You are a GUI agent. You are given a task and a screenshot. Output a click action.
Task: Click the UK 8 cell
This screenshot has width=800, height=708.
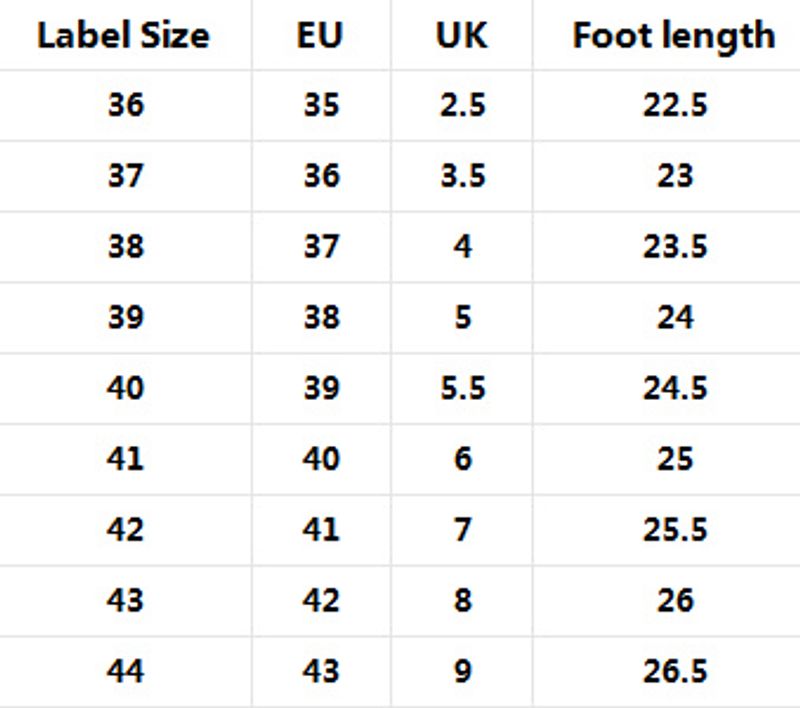pos(462,600)
